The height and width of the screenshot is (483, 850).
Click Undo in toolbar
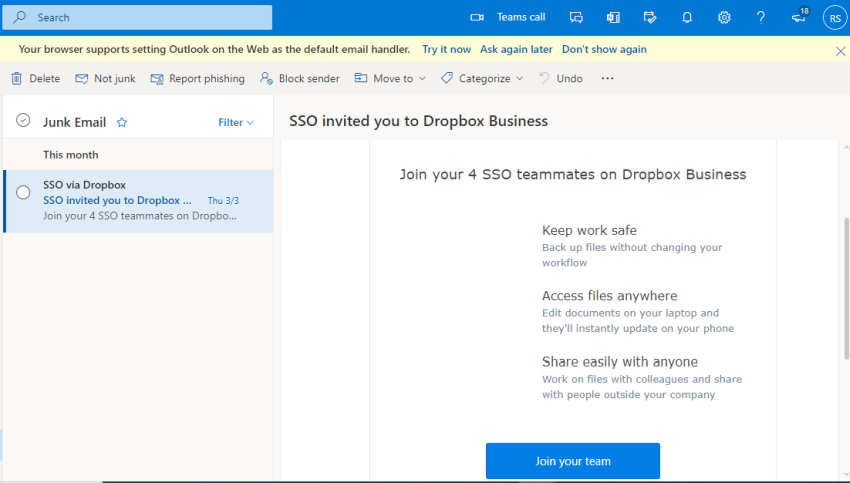click(x=561, y=79)
